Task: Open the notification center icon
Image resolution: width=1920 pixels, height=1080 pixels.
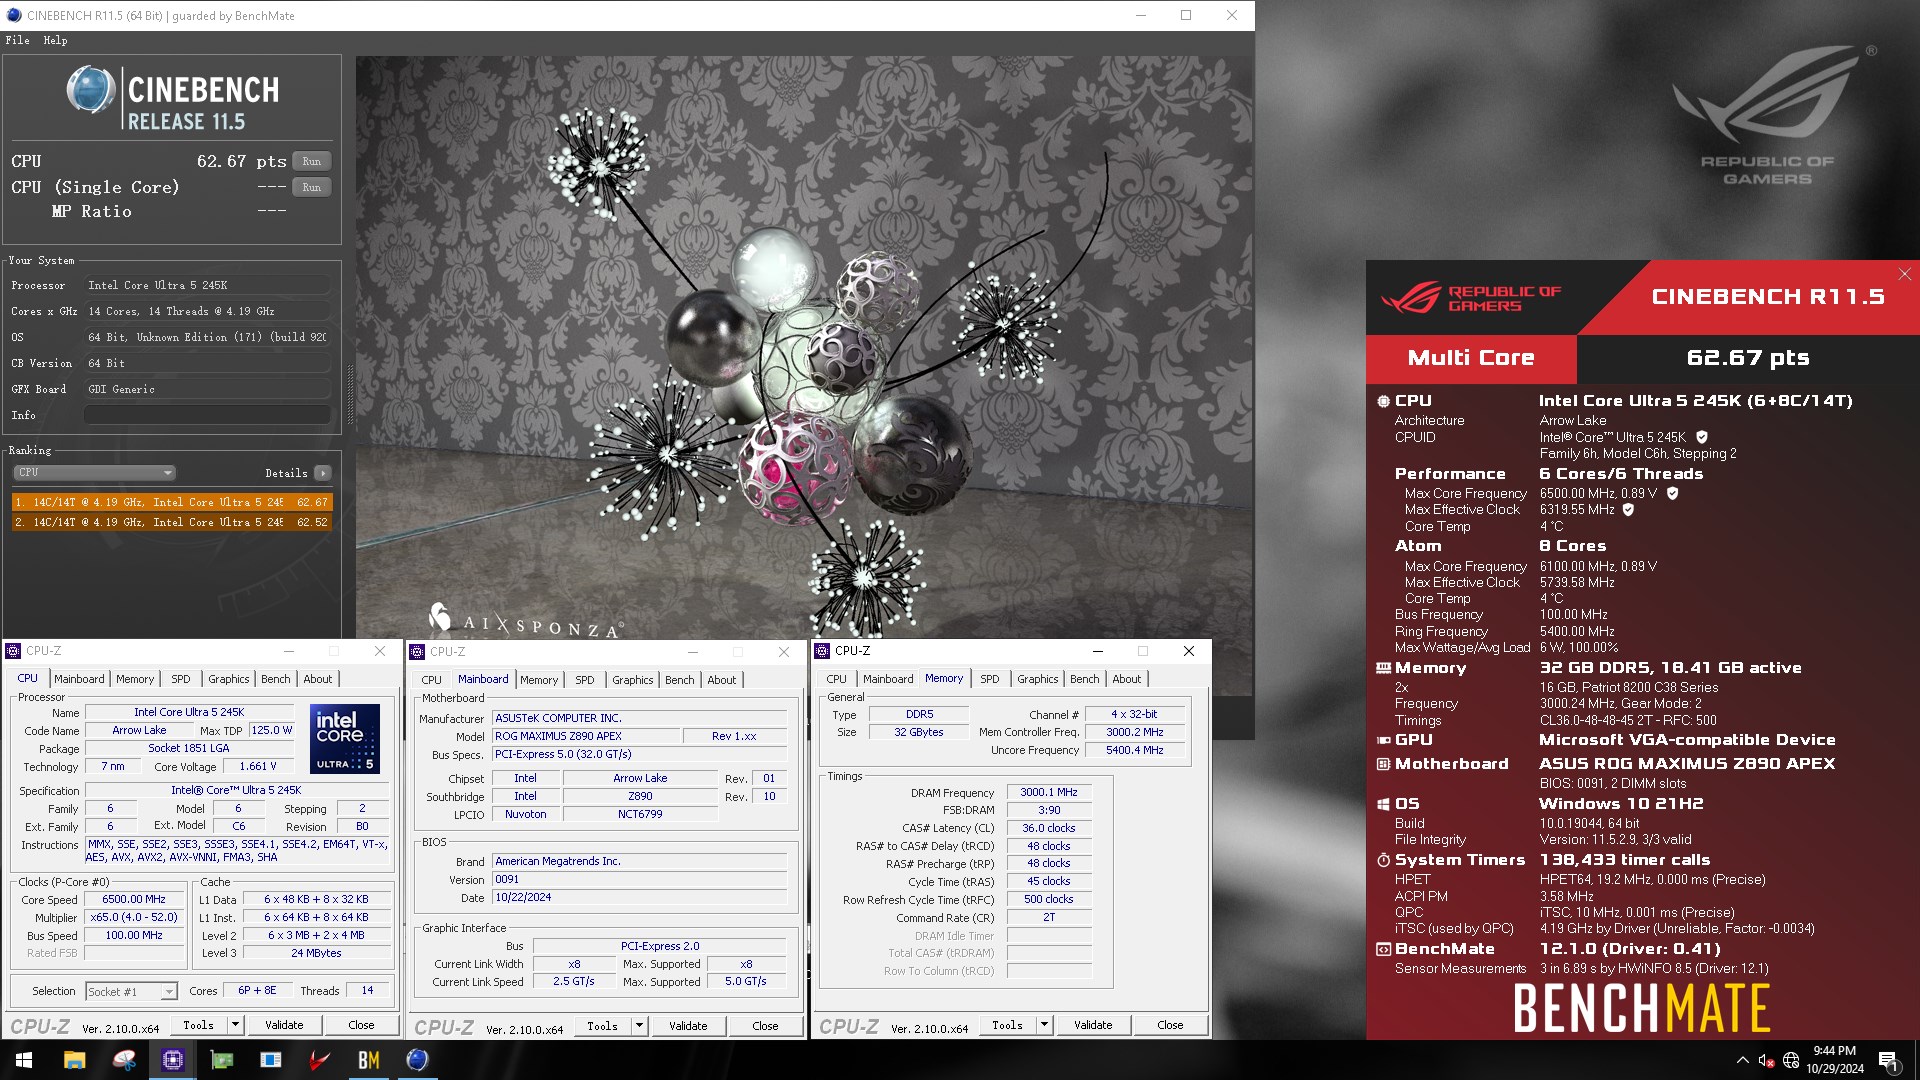Action: (1889, 1061)
